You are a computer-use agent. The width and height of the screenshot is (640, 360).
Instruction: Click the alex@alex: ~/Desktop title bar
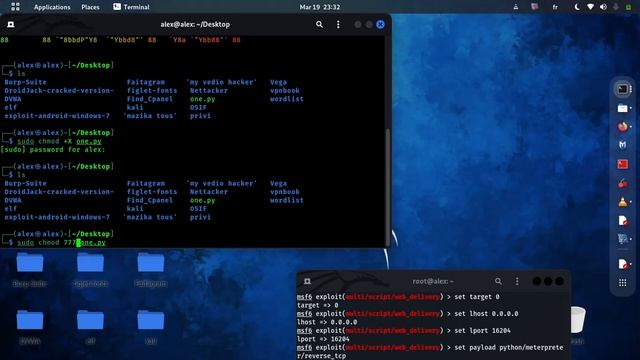[x=195, y=24]
